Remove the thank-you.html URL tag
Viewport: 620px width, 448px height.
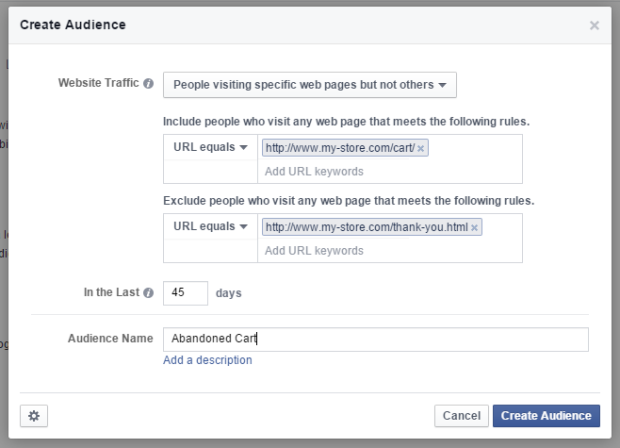pos(474,228)
